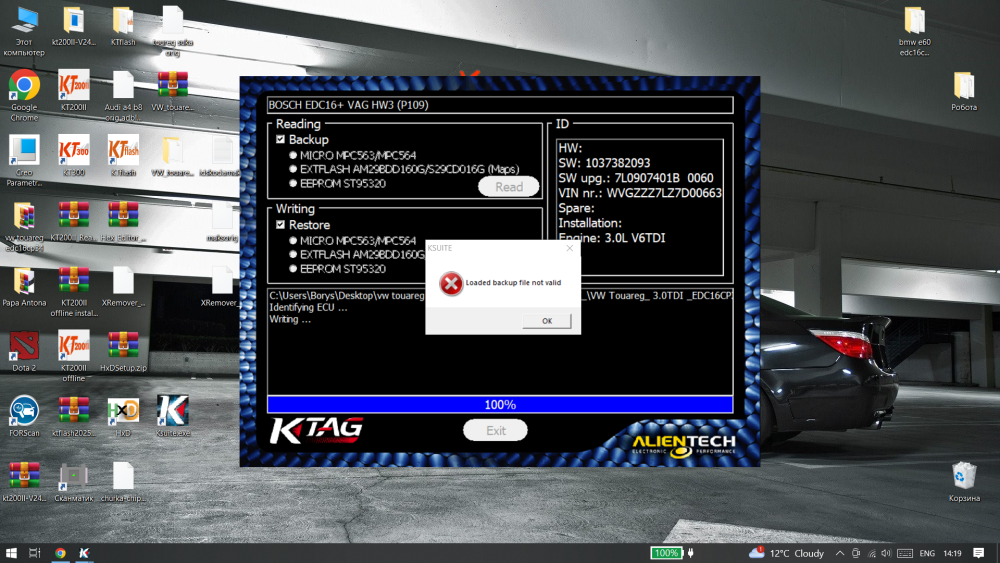Click the SW upg. 7L0907401B line
Screen dimensions: 1000x563
pyautogui.click(x=636, y=178)
